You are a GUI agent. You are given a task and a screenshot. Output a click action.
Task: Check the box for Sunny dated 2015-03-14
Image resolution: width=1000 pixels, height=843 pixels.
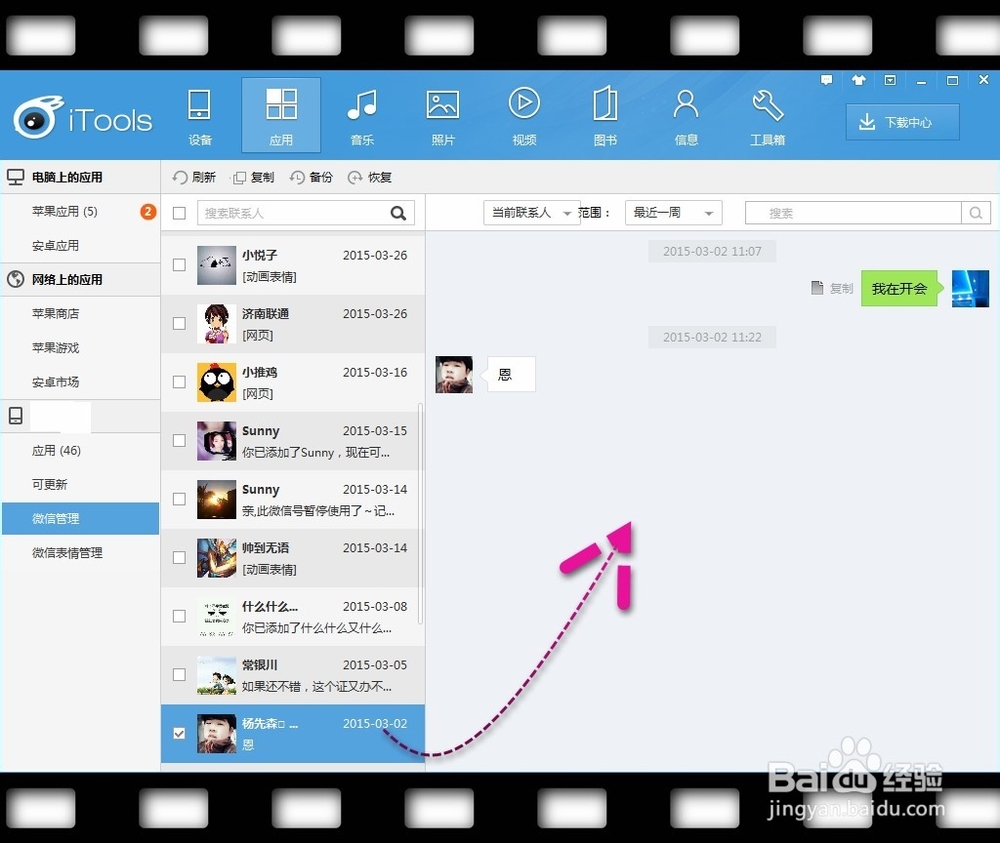click(x=179, y=499)
